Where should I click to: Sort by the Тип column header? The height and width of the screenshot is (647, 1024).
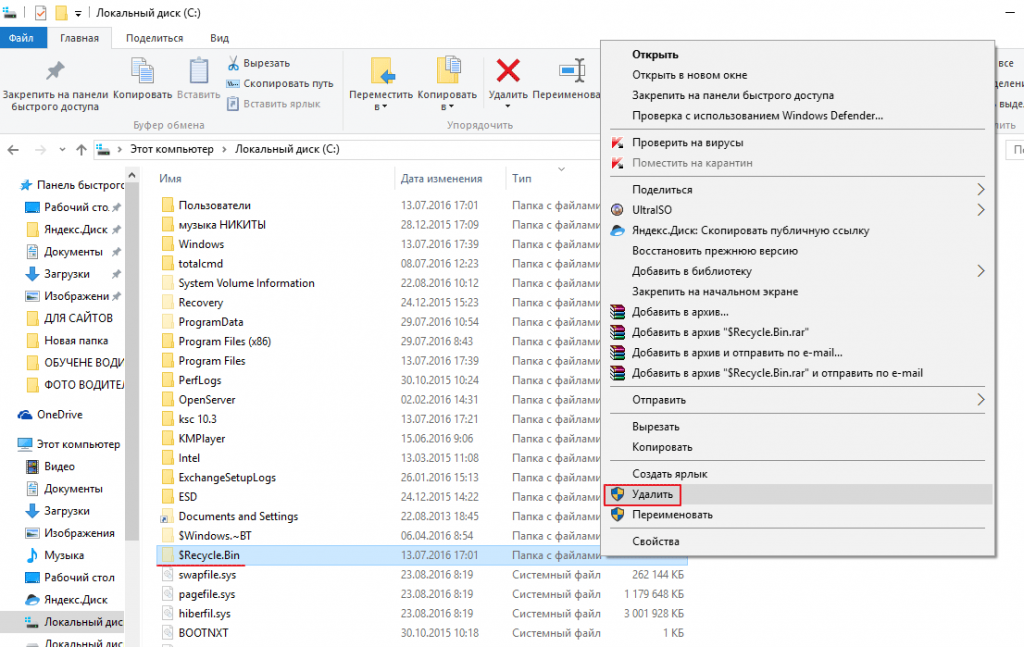pyautogui.click(x=522, y=178)
